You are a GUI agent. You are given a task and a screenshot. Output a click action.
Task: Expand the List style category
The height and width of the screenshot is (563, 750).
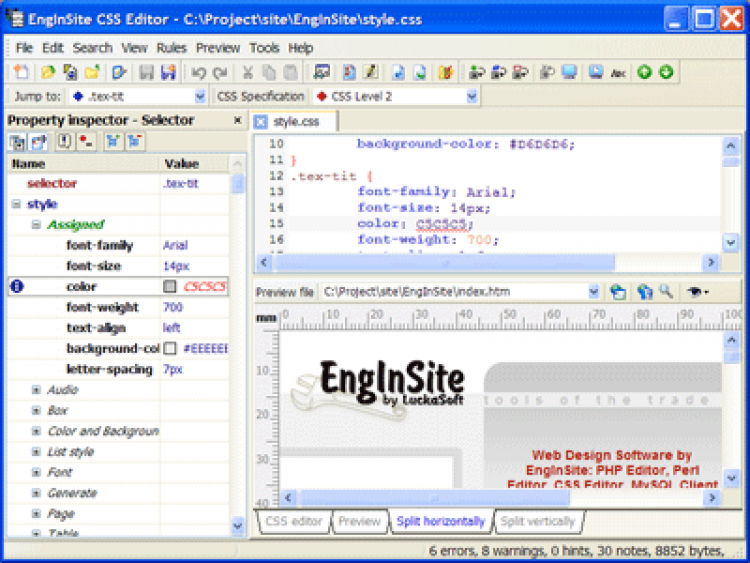[36, 452]
